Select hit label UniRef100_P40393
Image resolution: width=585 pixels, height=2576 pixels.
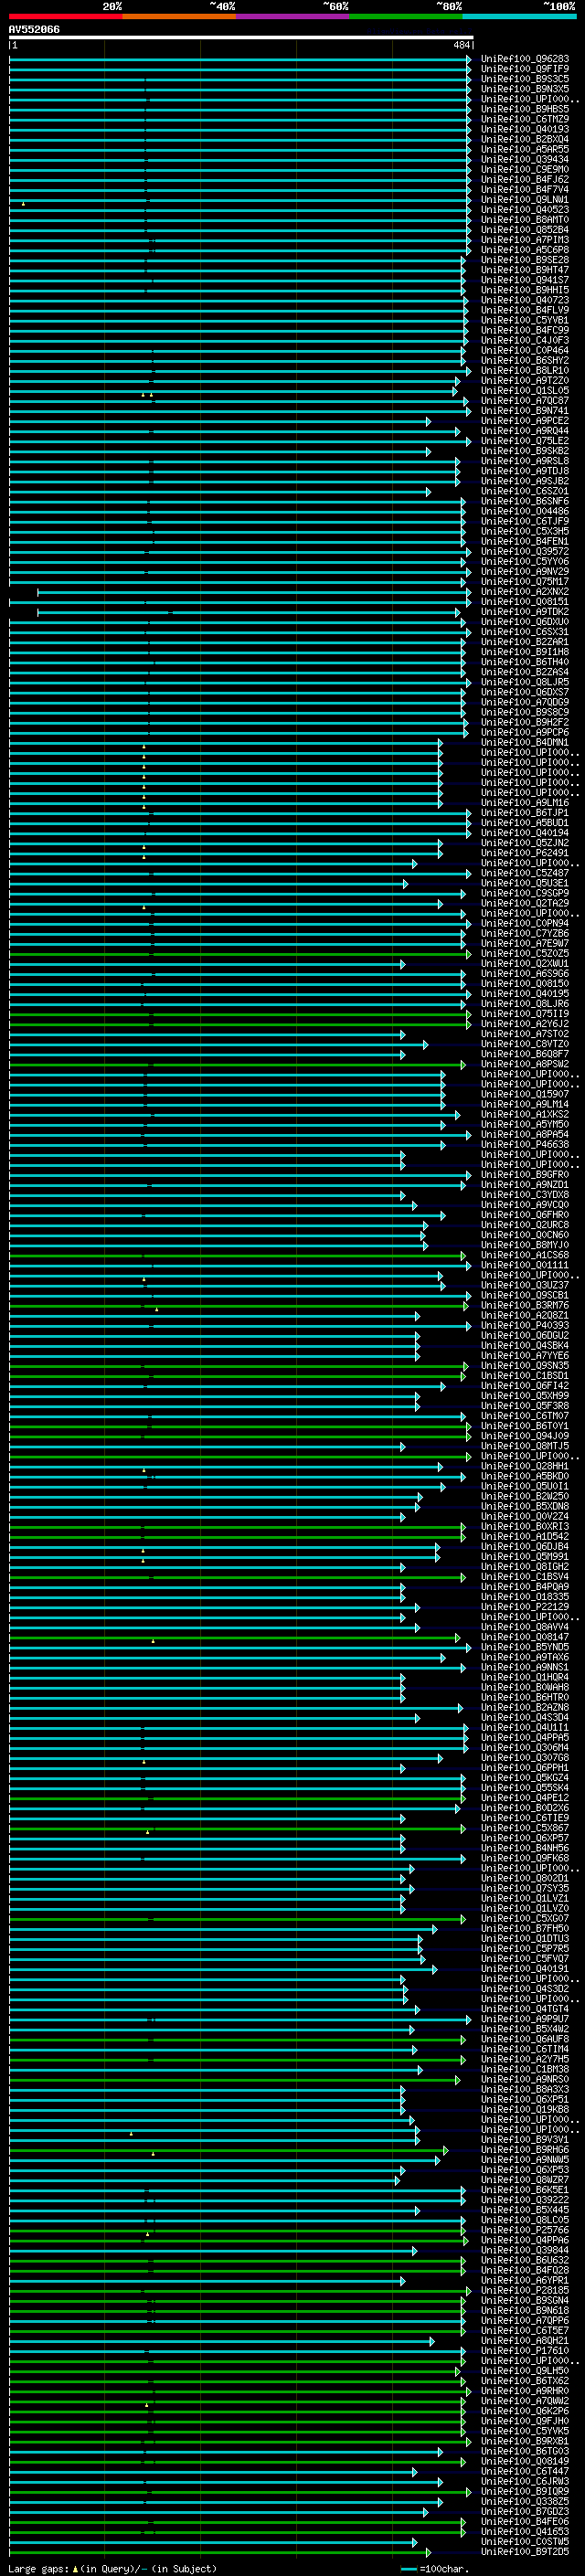(525, 1325)
